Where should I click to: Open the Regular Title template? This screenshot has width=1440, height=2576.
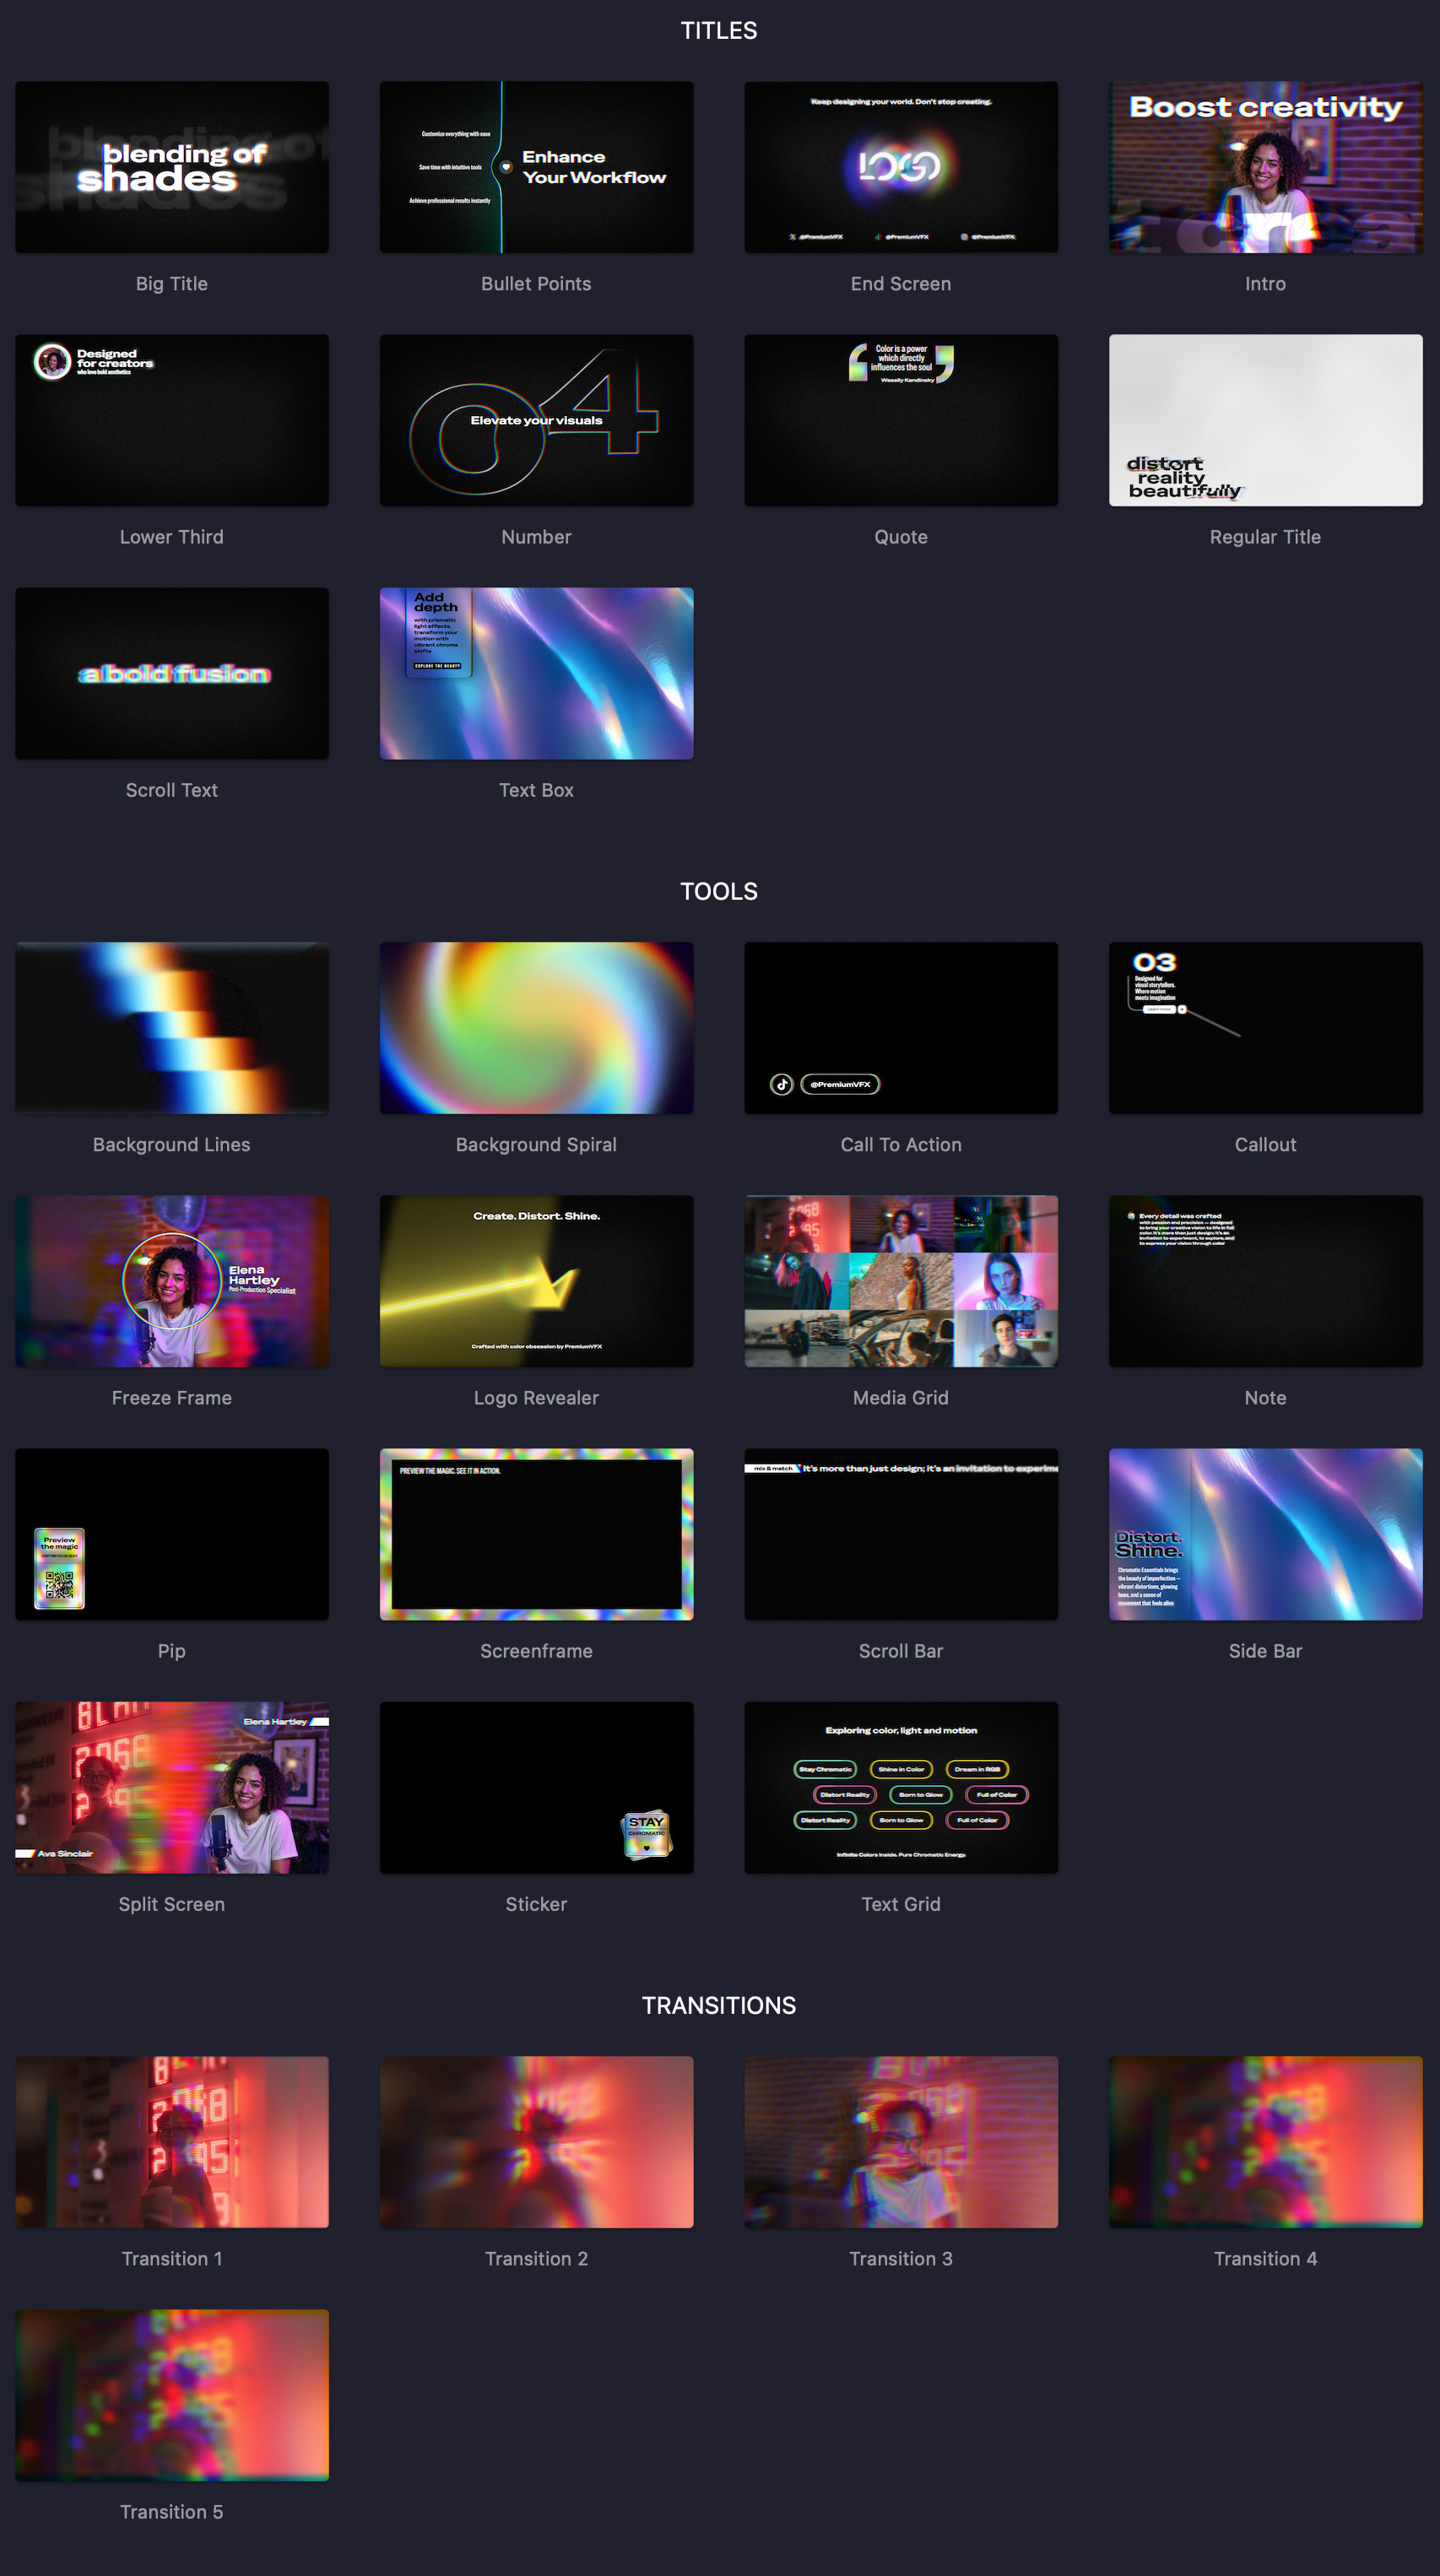tap(1264, 420)
